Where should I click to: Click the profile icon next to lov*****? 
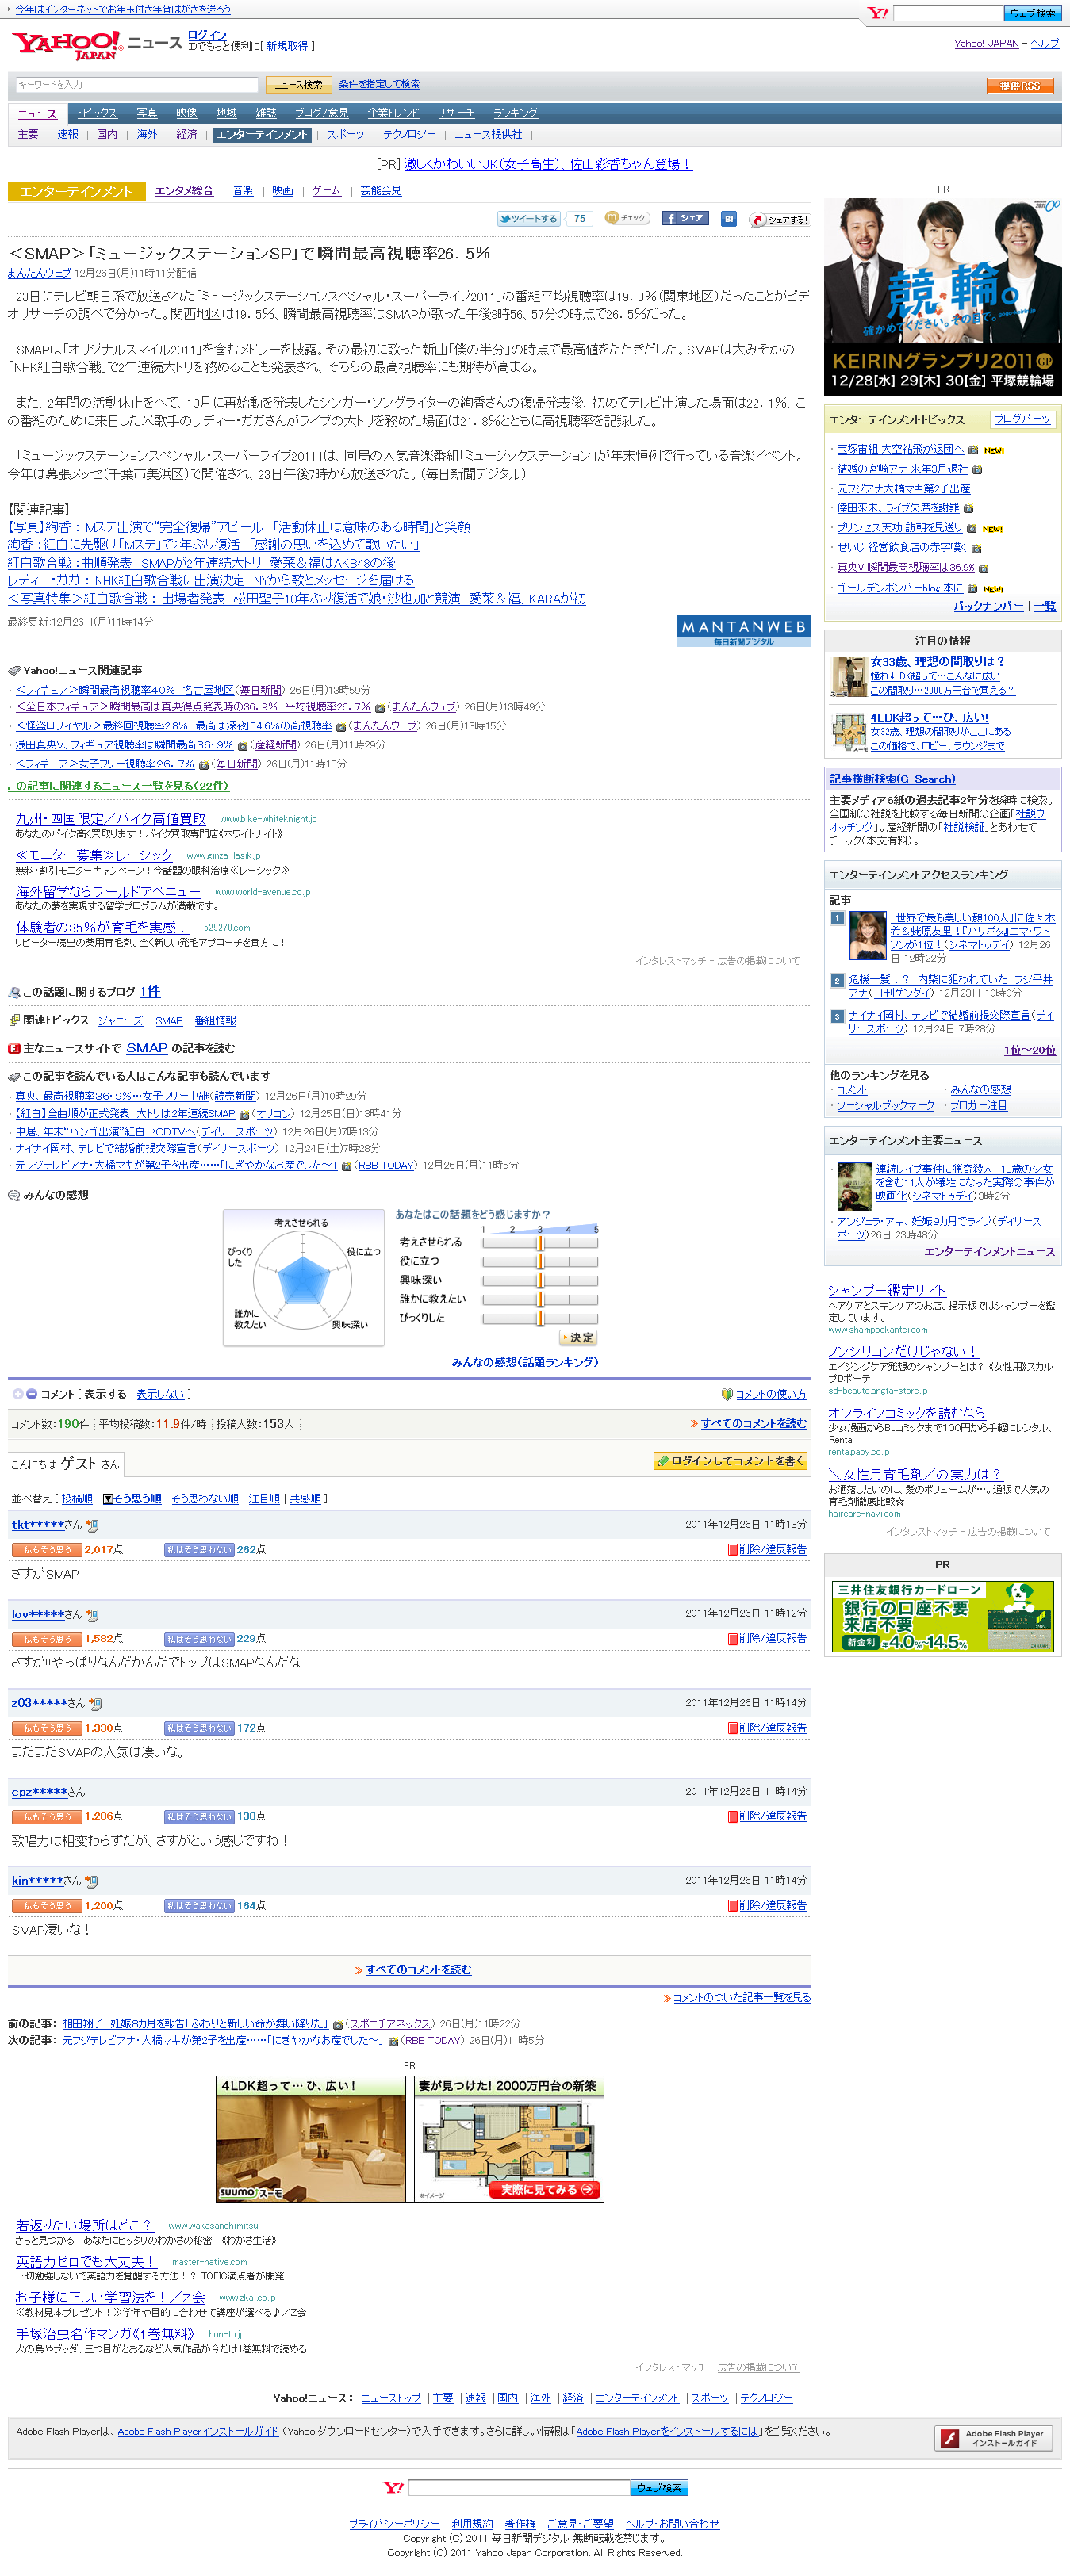pos(92,1614)
